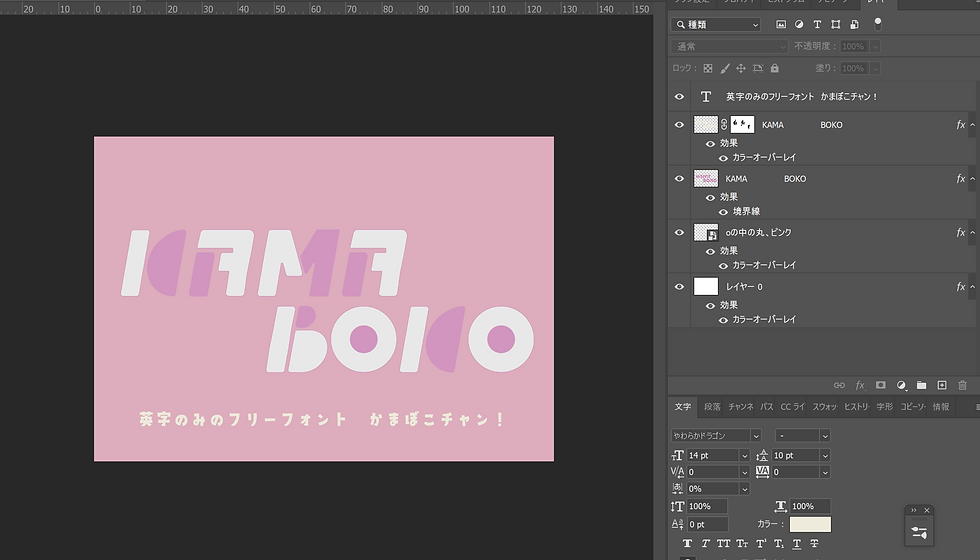The image size is (980, 560).
Task: Toggle カラーオーバーレイ visibility on masked KAMA BOKO layer
Action: pos(723,158)
